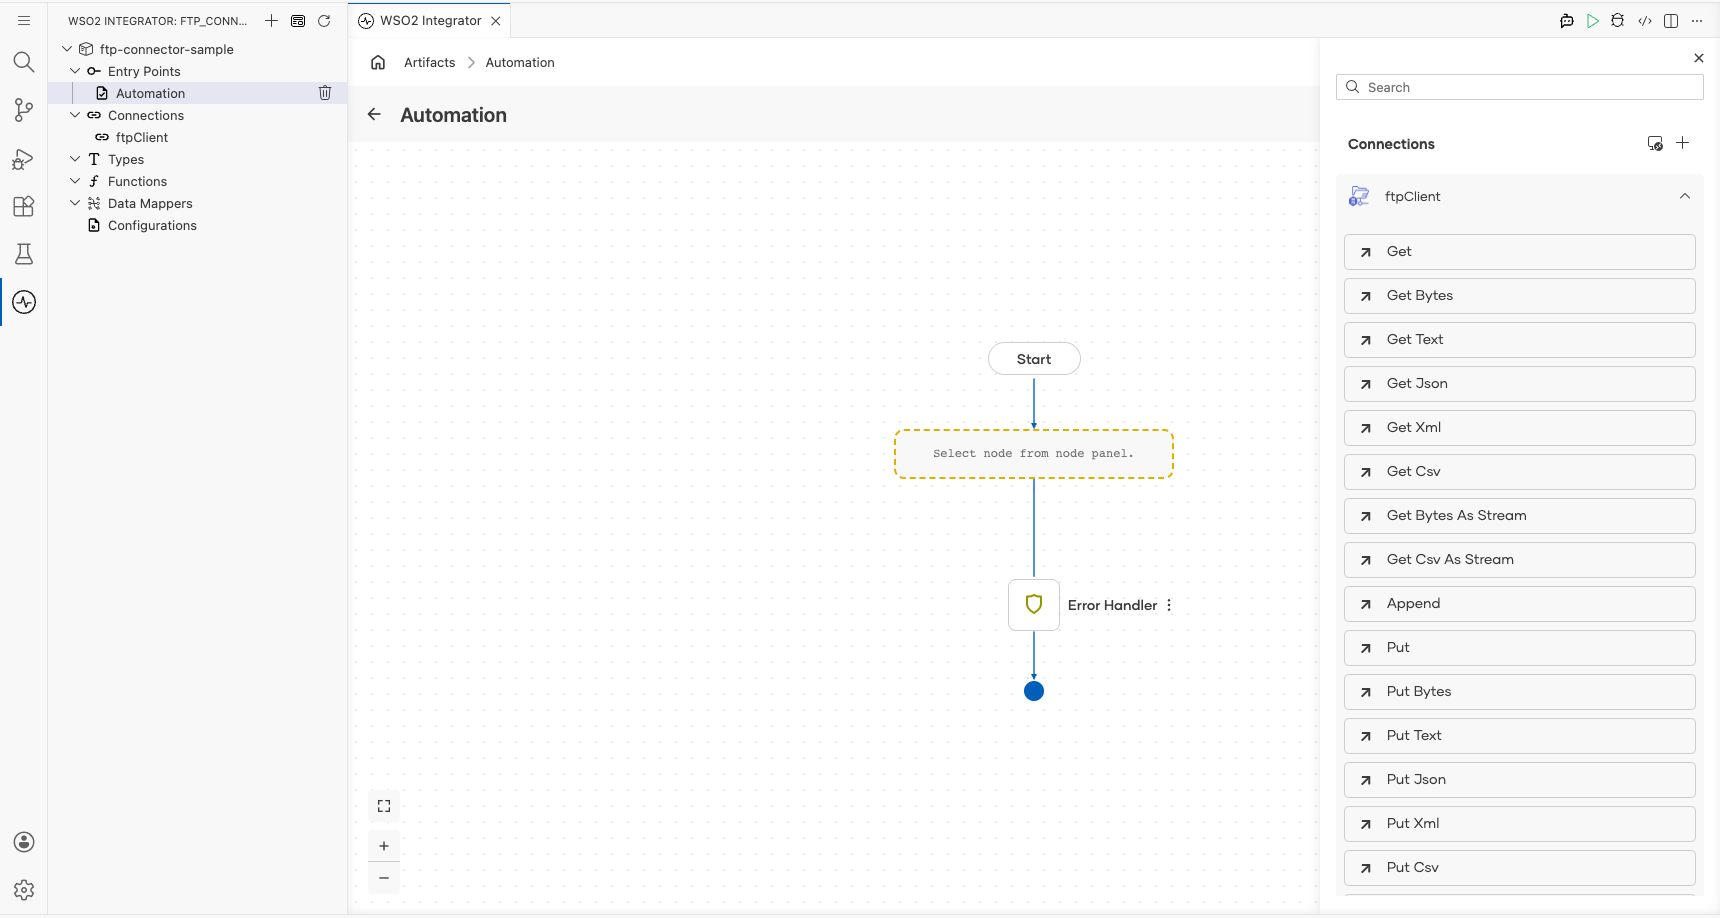Go back with the arrow beside Automation title
The width and height of the screenshot is (1720, 918).
[x=374, y=114]
